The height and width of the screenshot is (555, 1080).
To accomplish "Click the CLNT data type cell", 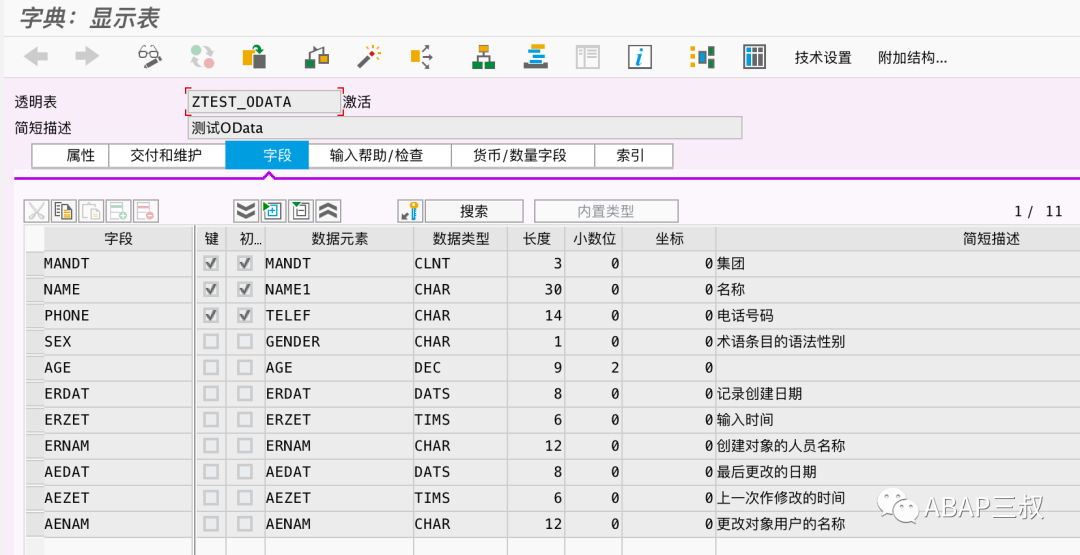I will pos(461,263).
